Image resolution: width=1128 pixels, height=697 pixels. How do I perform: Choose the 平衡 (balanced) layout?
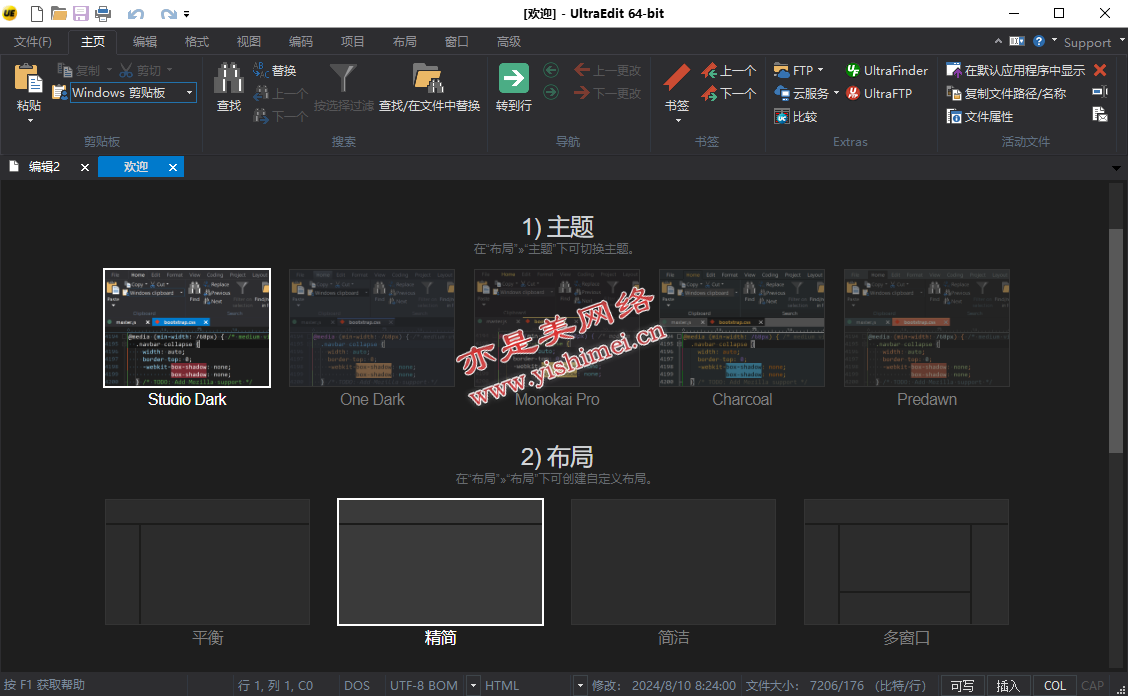coord(207,562)
